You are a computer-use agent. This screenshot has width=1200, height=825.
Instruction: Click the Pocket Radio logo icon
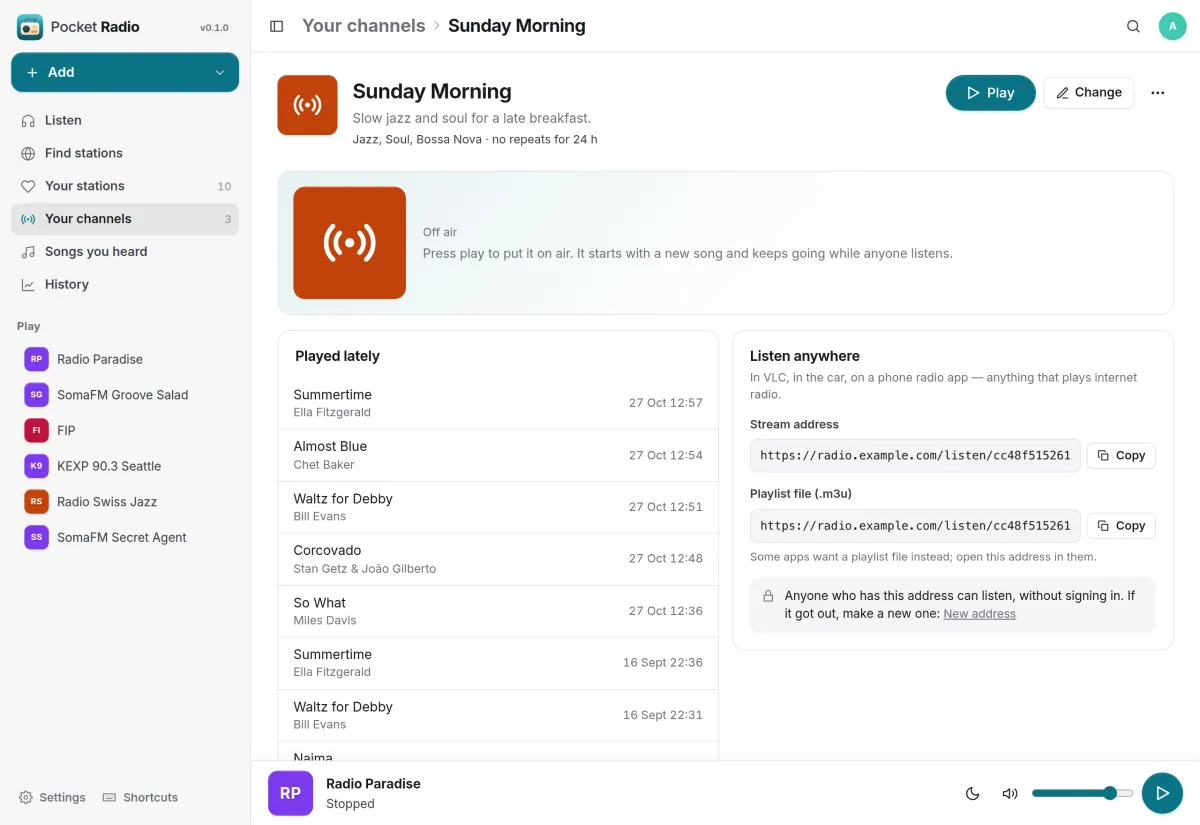[x=30, y=27]
